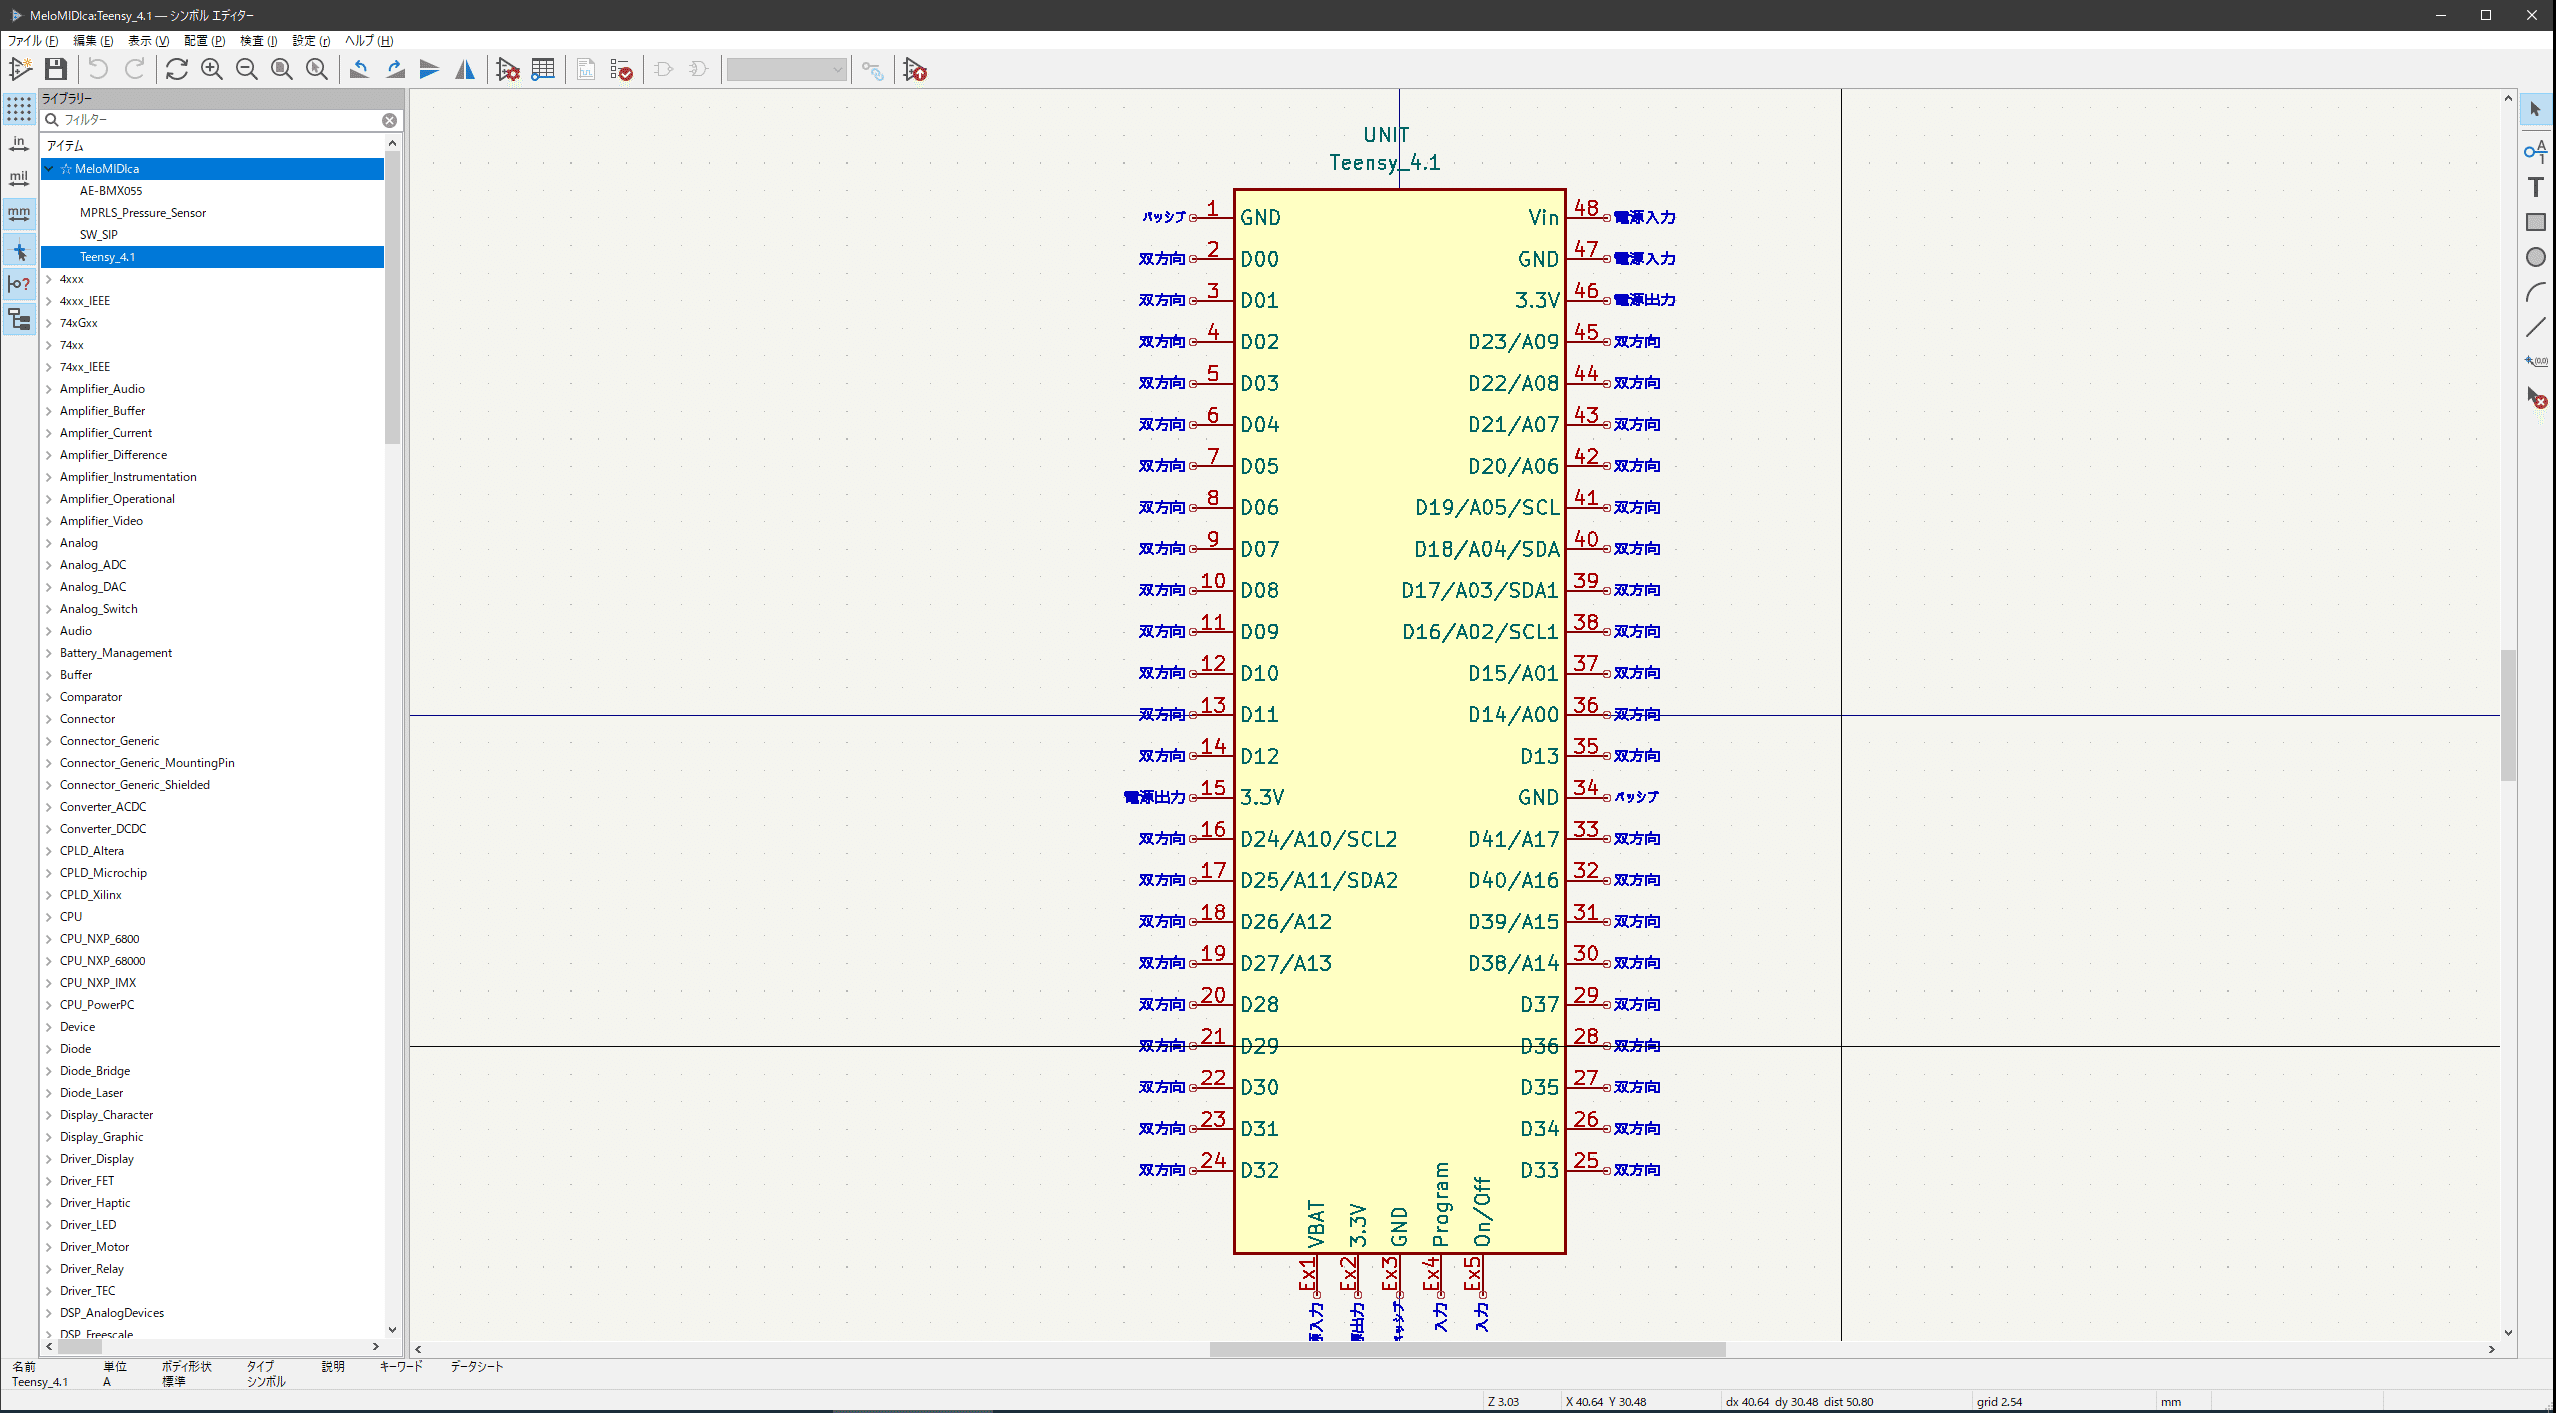Switch units to mils

[19, 179]
